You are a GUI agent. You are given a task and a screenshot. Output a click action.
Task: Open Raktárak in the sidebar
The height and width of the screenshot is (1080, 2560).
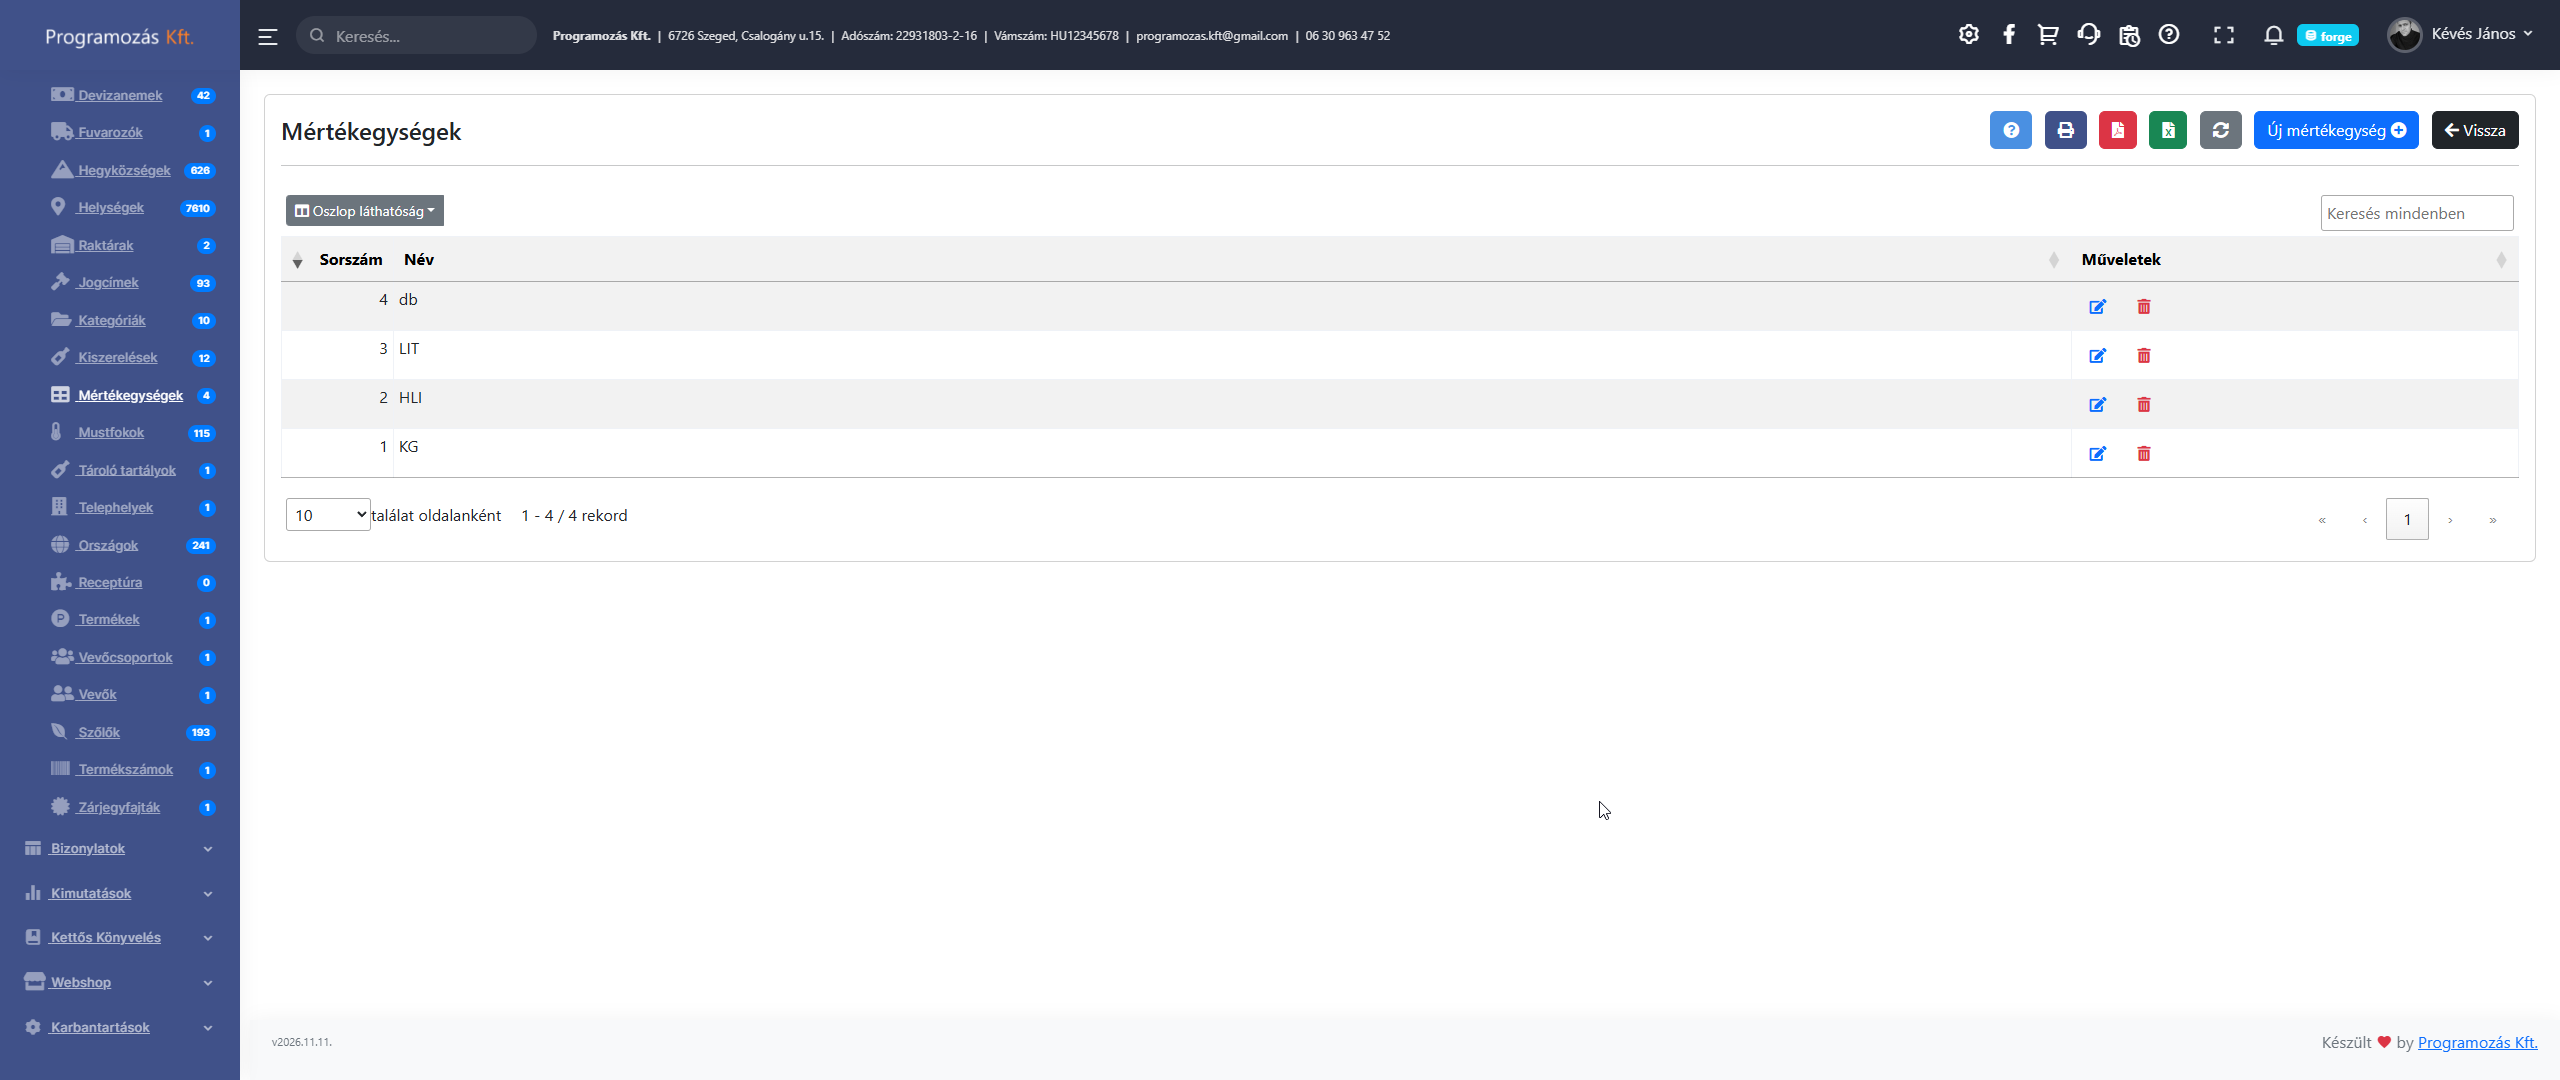point(105,245)
